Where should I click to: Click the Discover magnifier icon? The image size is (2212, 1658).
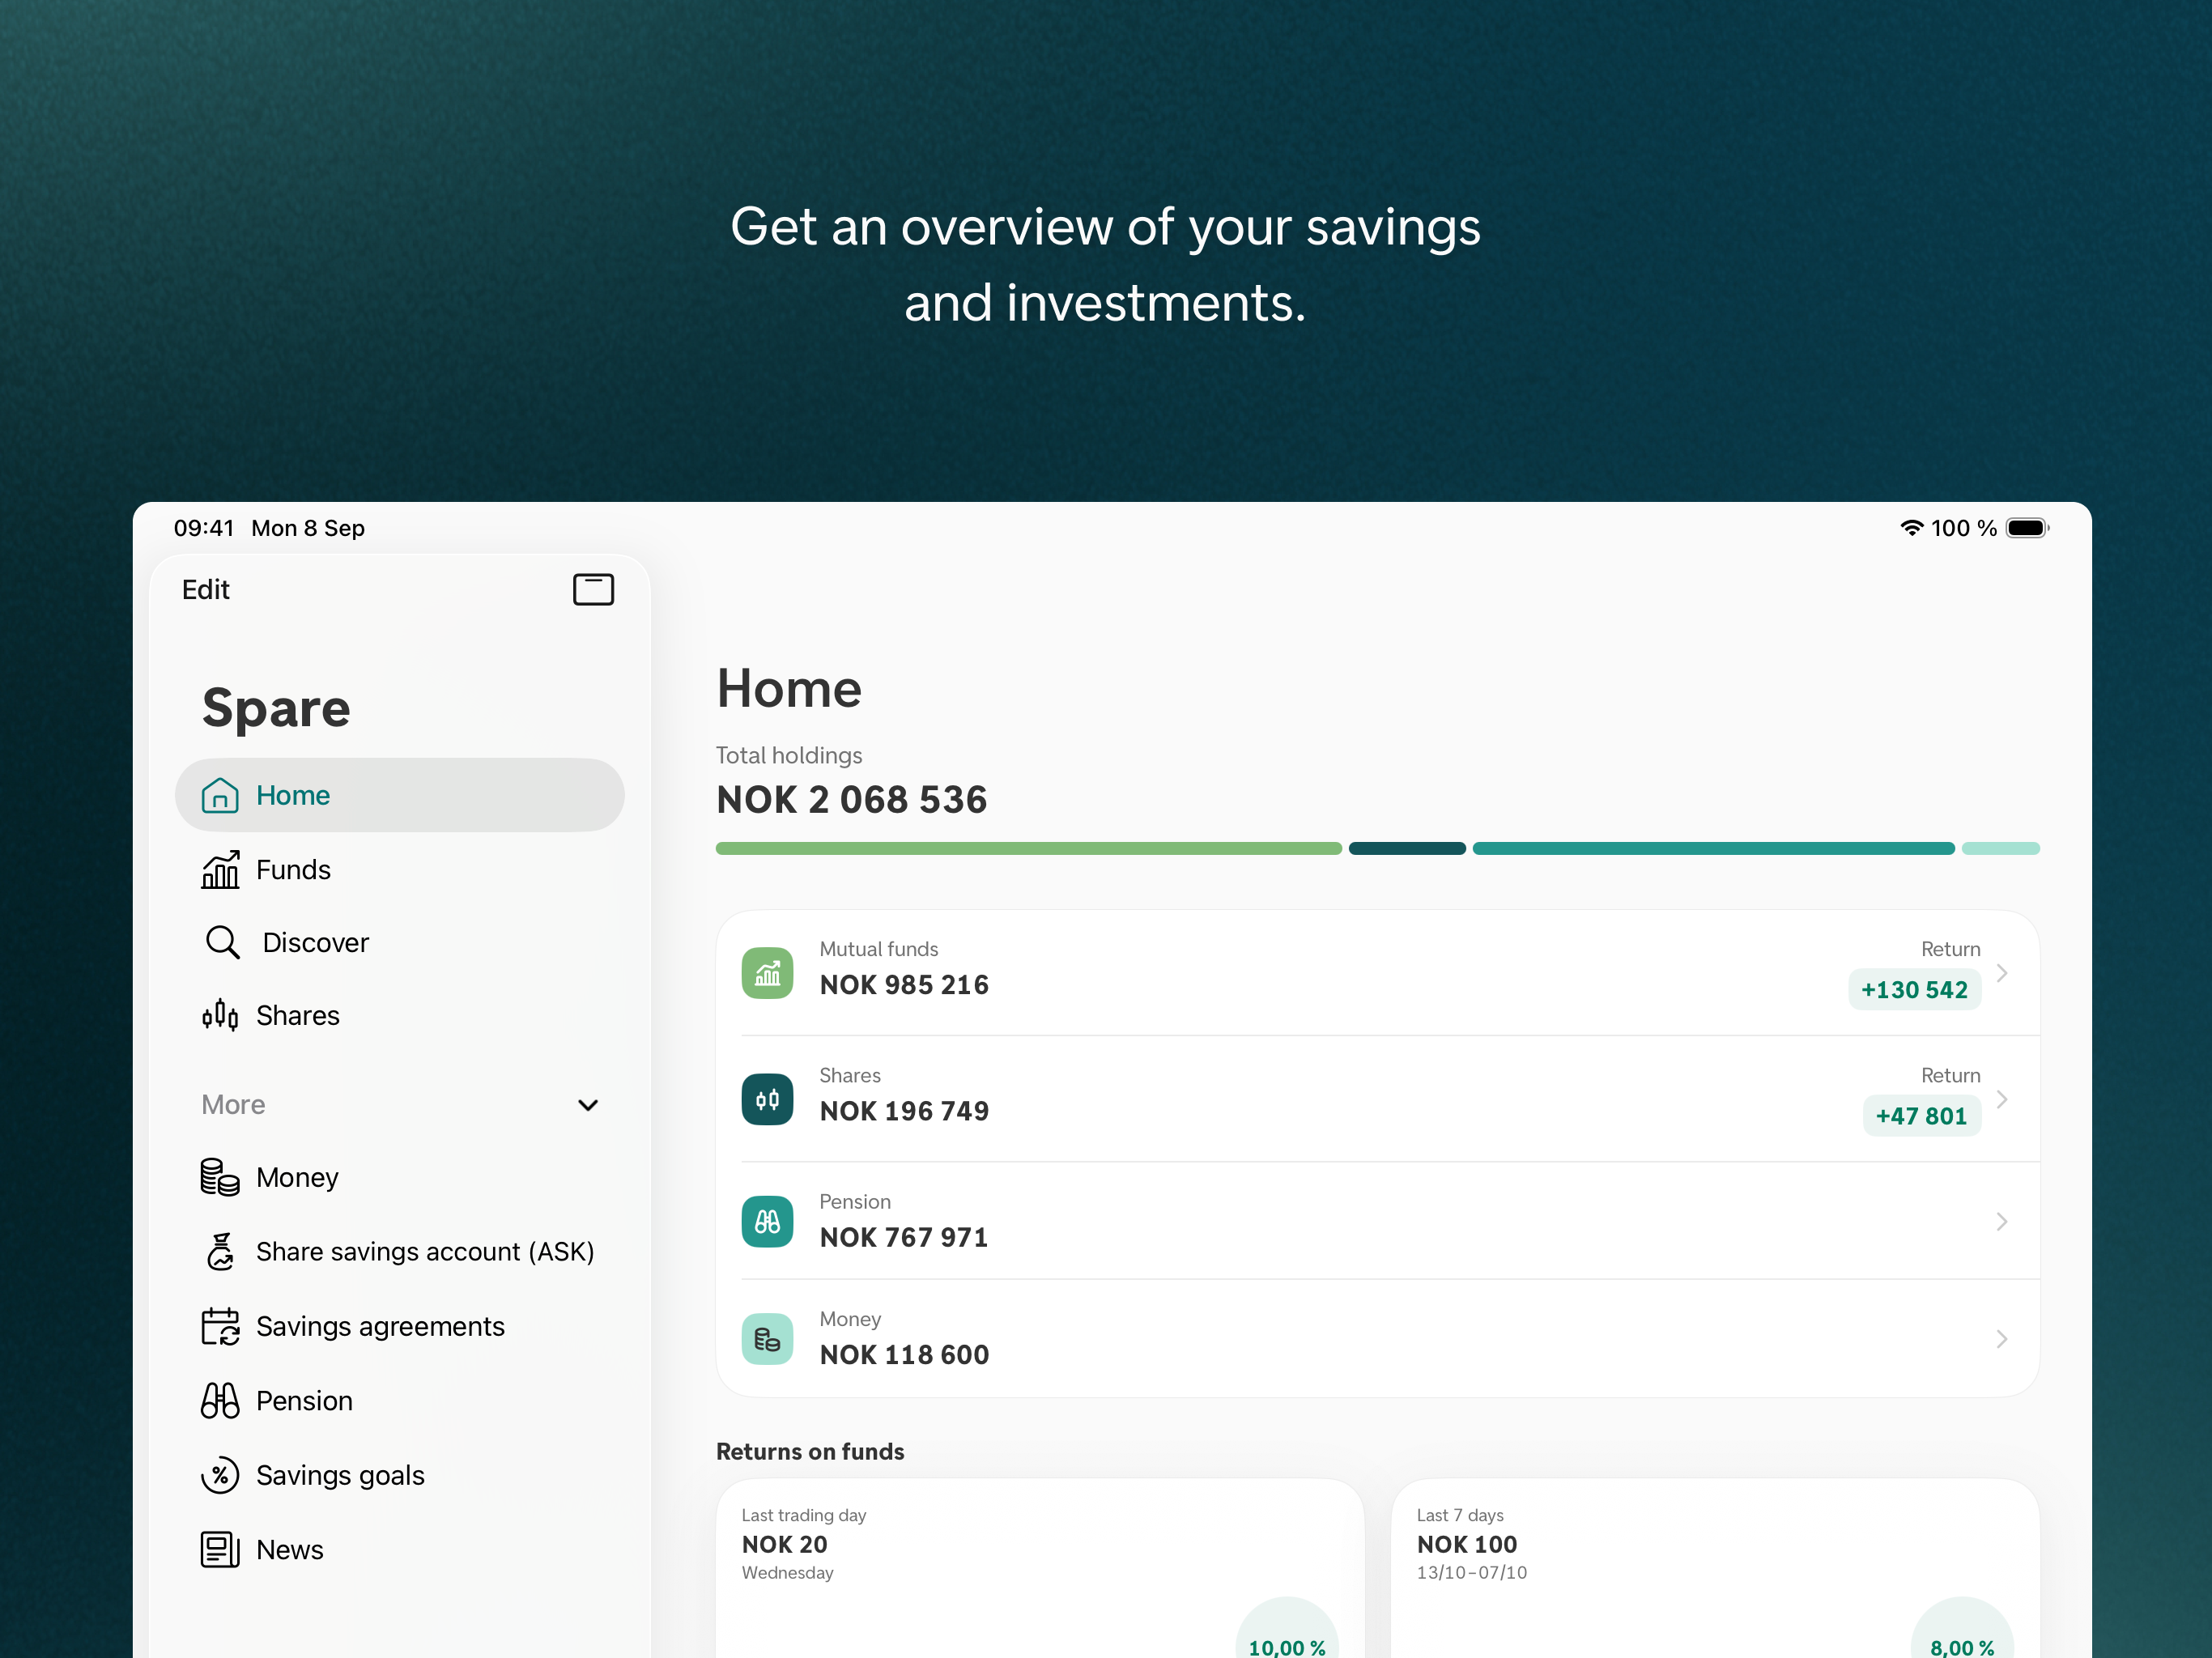(222, 942)
